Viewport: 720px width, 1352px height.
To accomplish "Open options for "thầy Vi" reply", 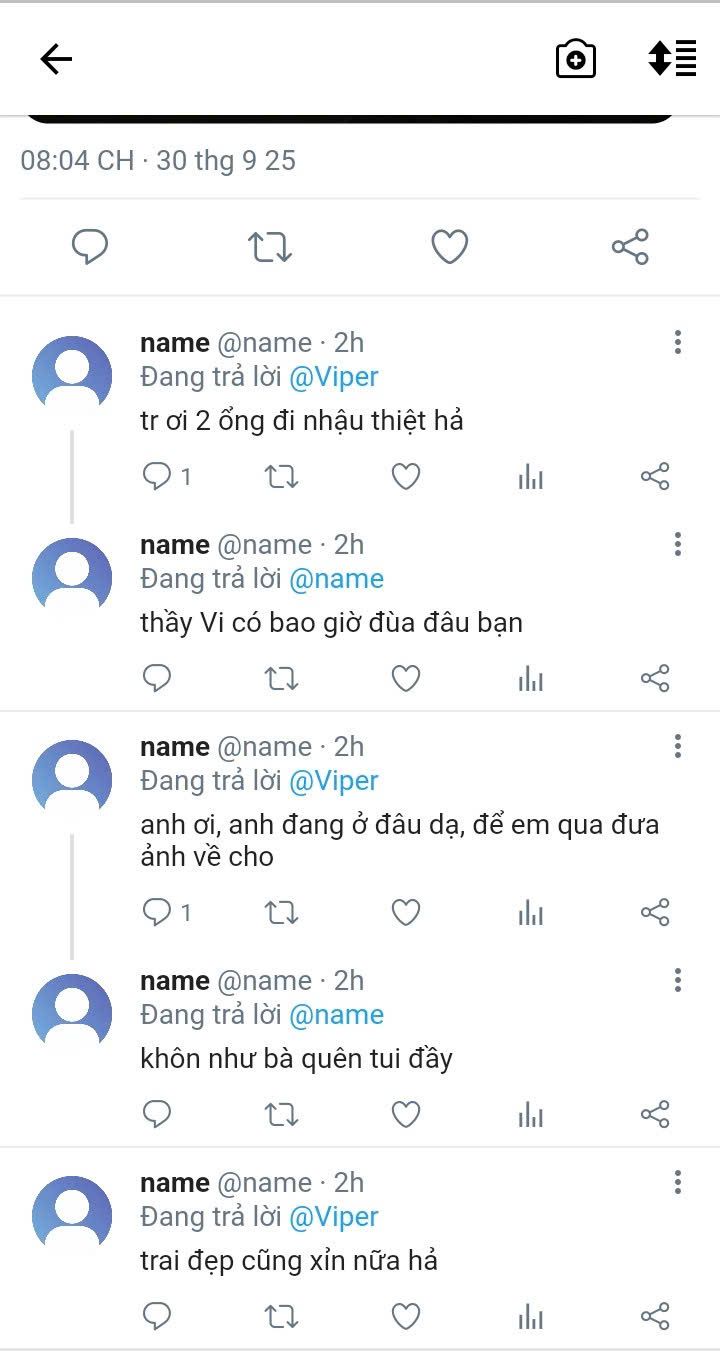I will tap(678, 545).
